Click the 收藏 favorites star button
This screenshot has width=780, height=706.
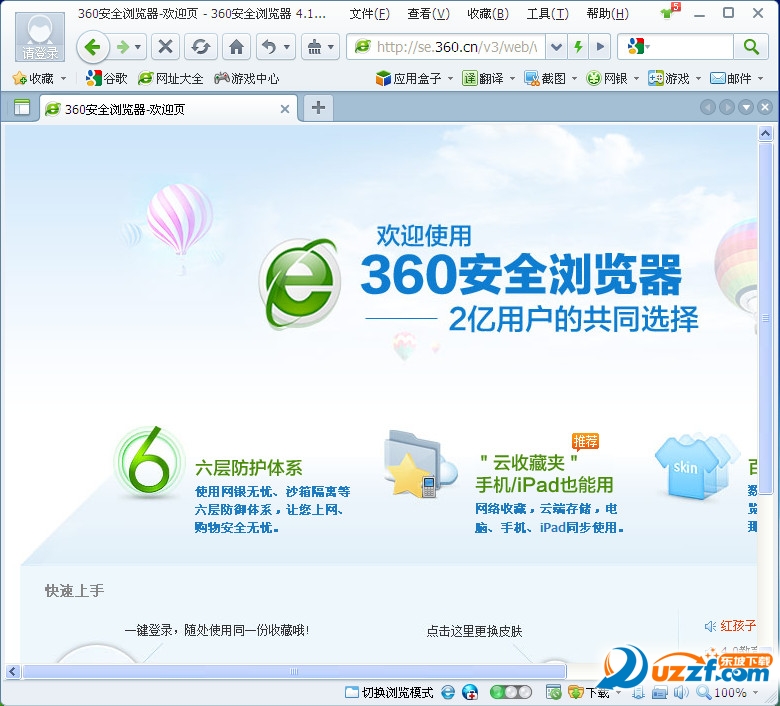(33, 79)
